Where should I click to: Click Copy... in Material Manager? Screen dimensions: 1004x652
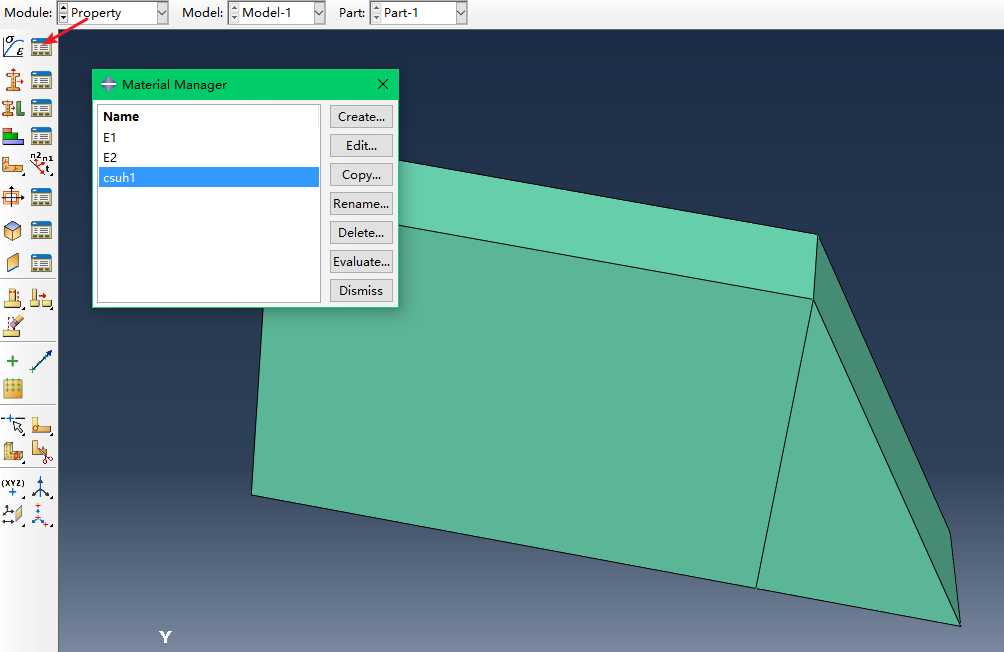(361, 175)
